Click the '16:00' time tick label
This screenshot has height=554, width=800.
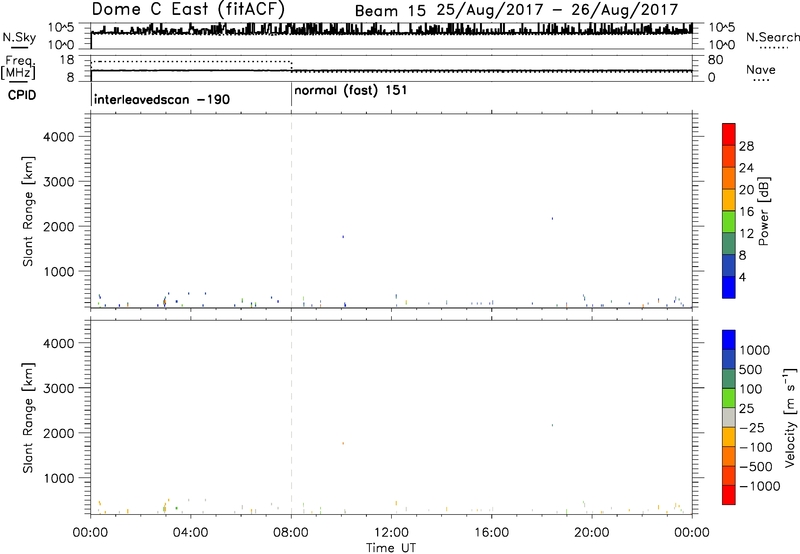pyautogui.click(x=491, y=533)
